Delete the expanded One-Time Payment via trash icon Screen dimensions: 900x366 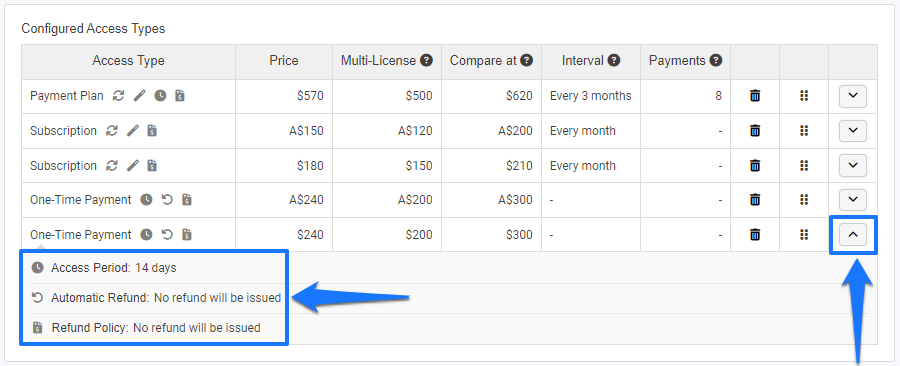[x=755, y=235]
